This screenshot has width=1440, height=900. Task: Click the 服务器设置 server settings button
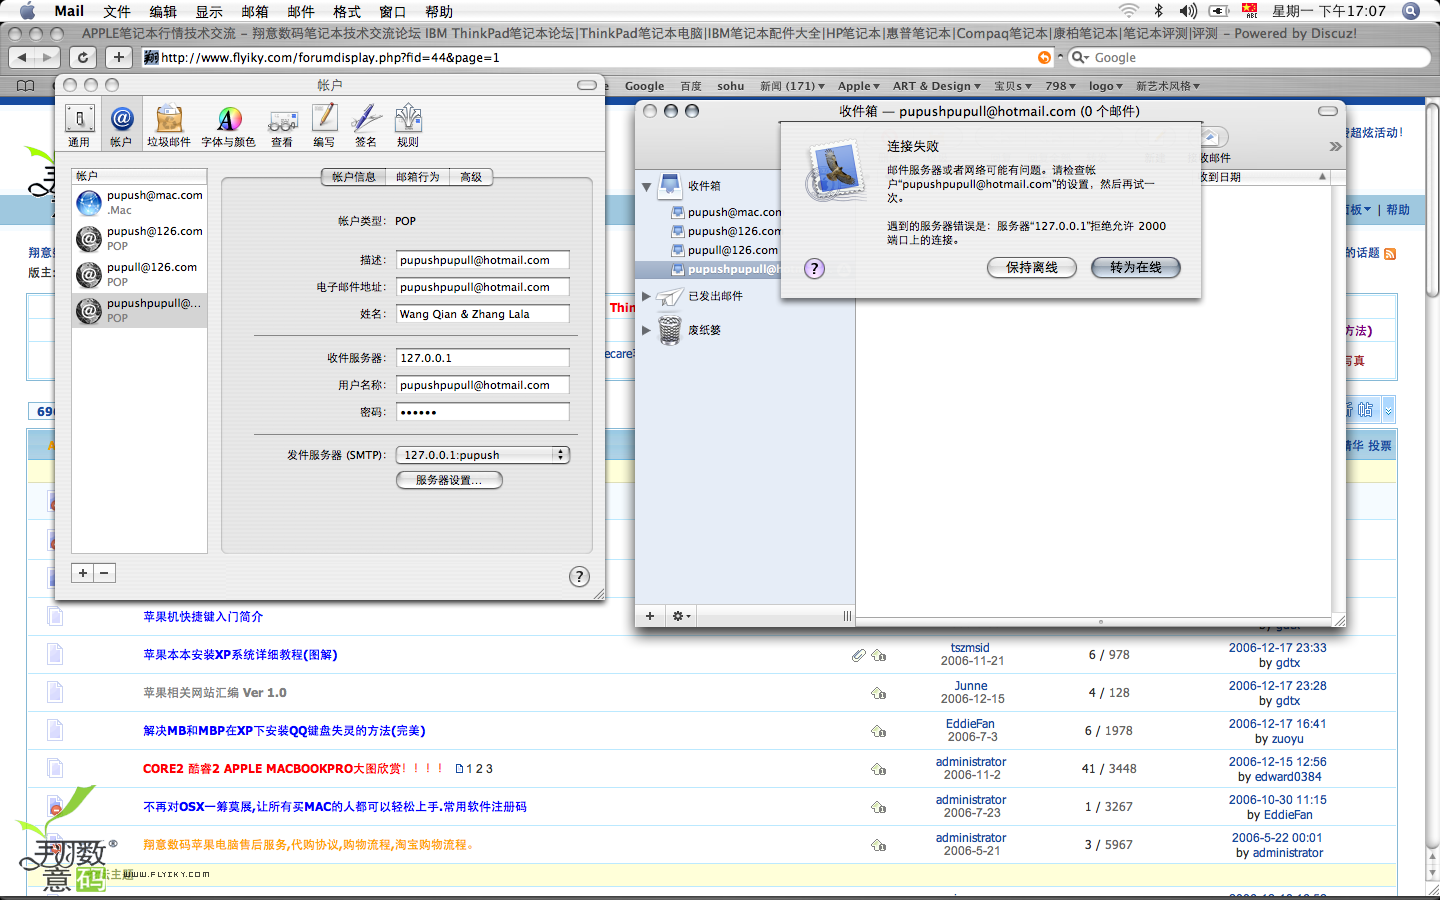[449, 480]
